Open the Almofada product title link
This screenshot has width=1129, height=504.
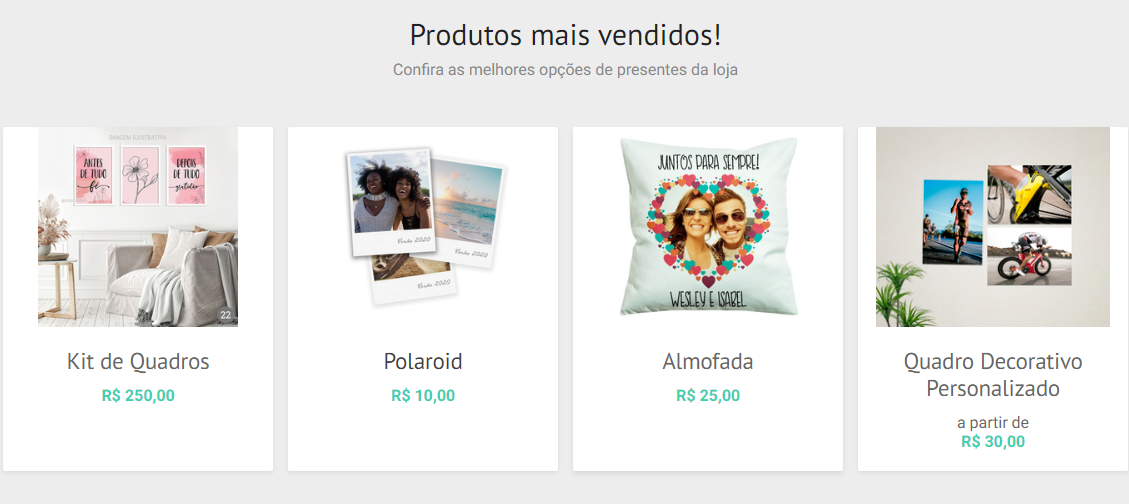[708, 361]
